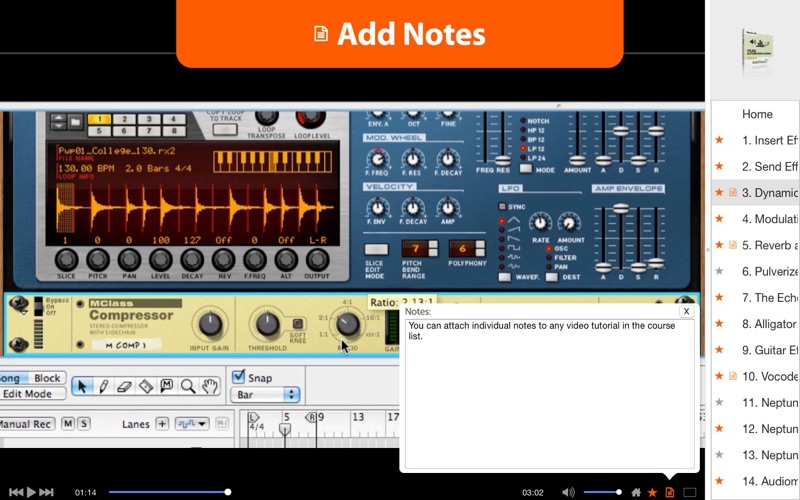Click the Pitch knob under waveform
Viewport: 800px width, 500px height.
pyautogui.click(x=97, y=260)
